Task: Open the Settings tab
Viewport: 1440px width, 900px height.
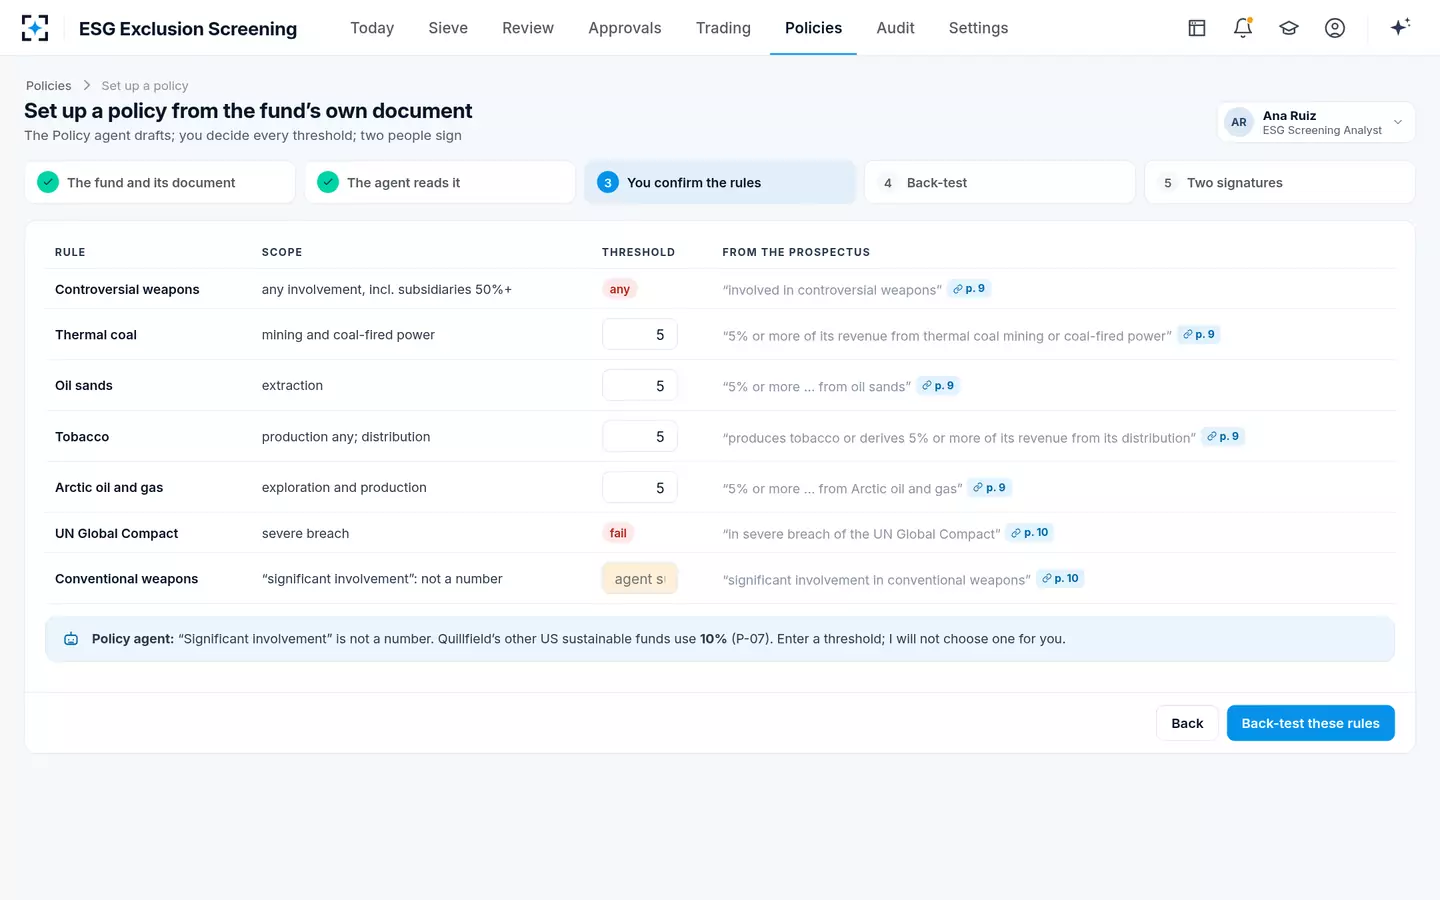Action: click(x=978, y=28)
